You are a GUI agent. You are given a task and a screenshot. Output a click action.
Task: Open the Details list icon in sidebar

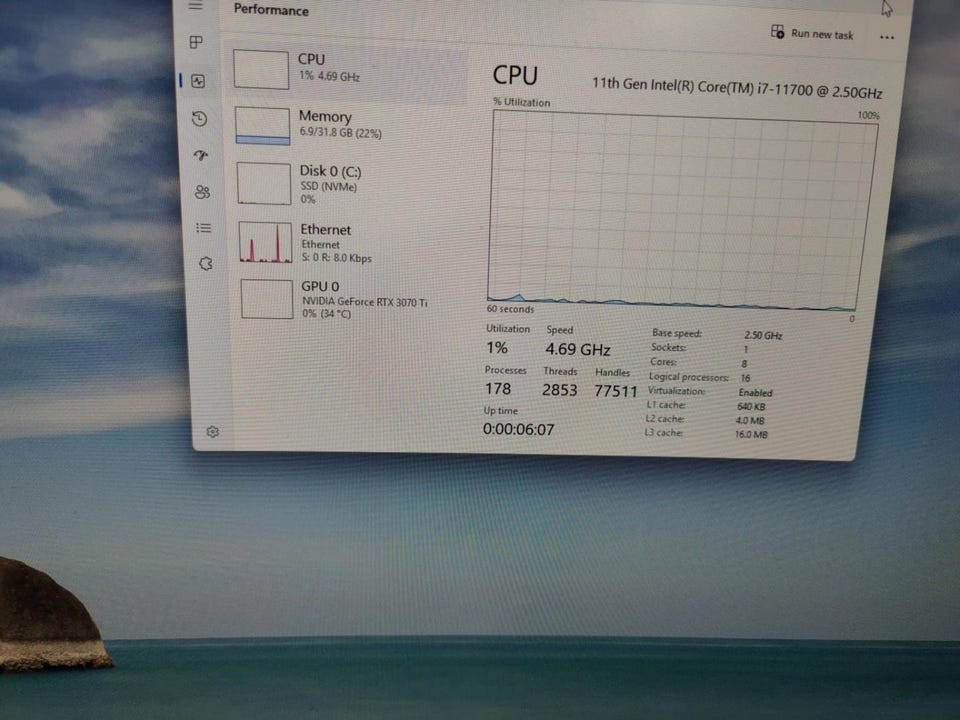(204, 228)
